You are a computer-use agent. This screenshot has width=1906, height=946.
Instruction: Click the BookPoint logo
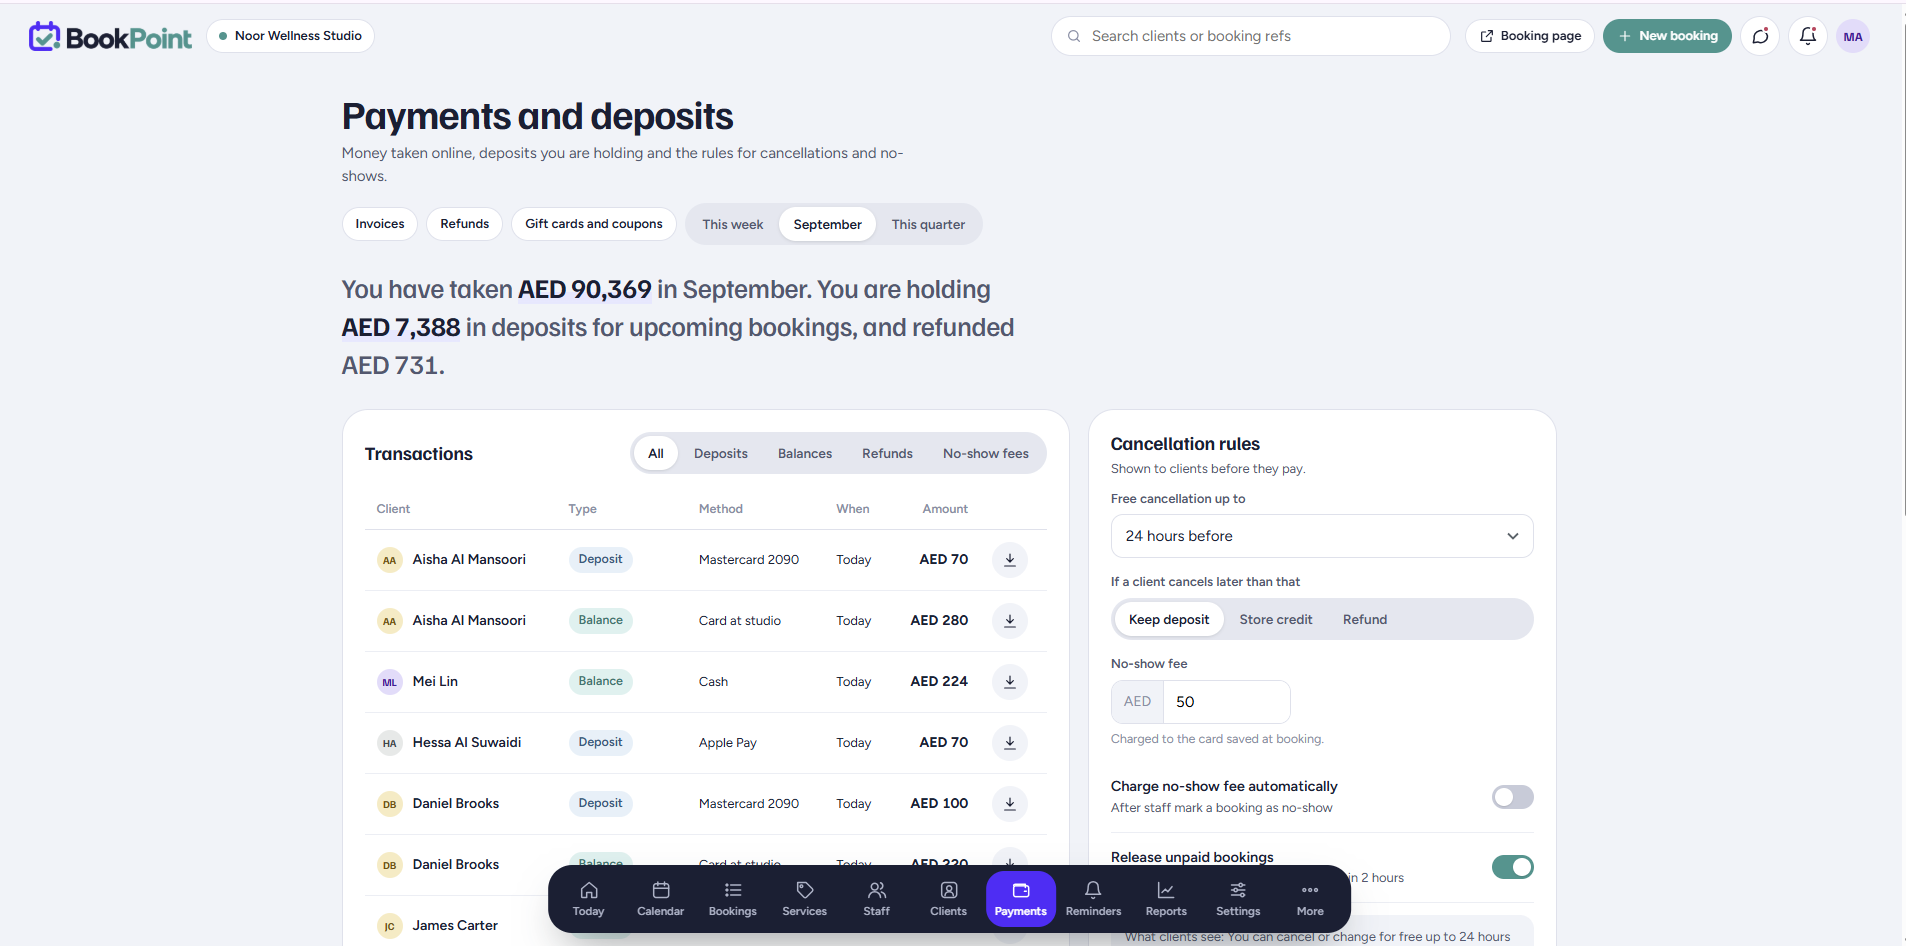[x=110, y=37]
